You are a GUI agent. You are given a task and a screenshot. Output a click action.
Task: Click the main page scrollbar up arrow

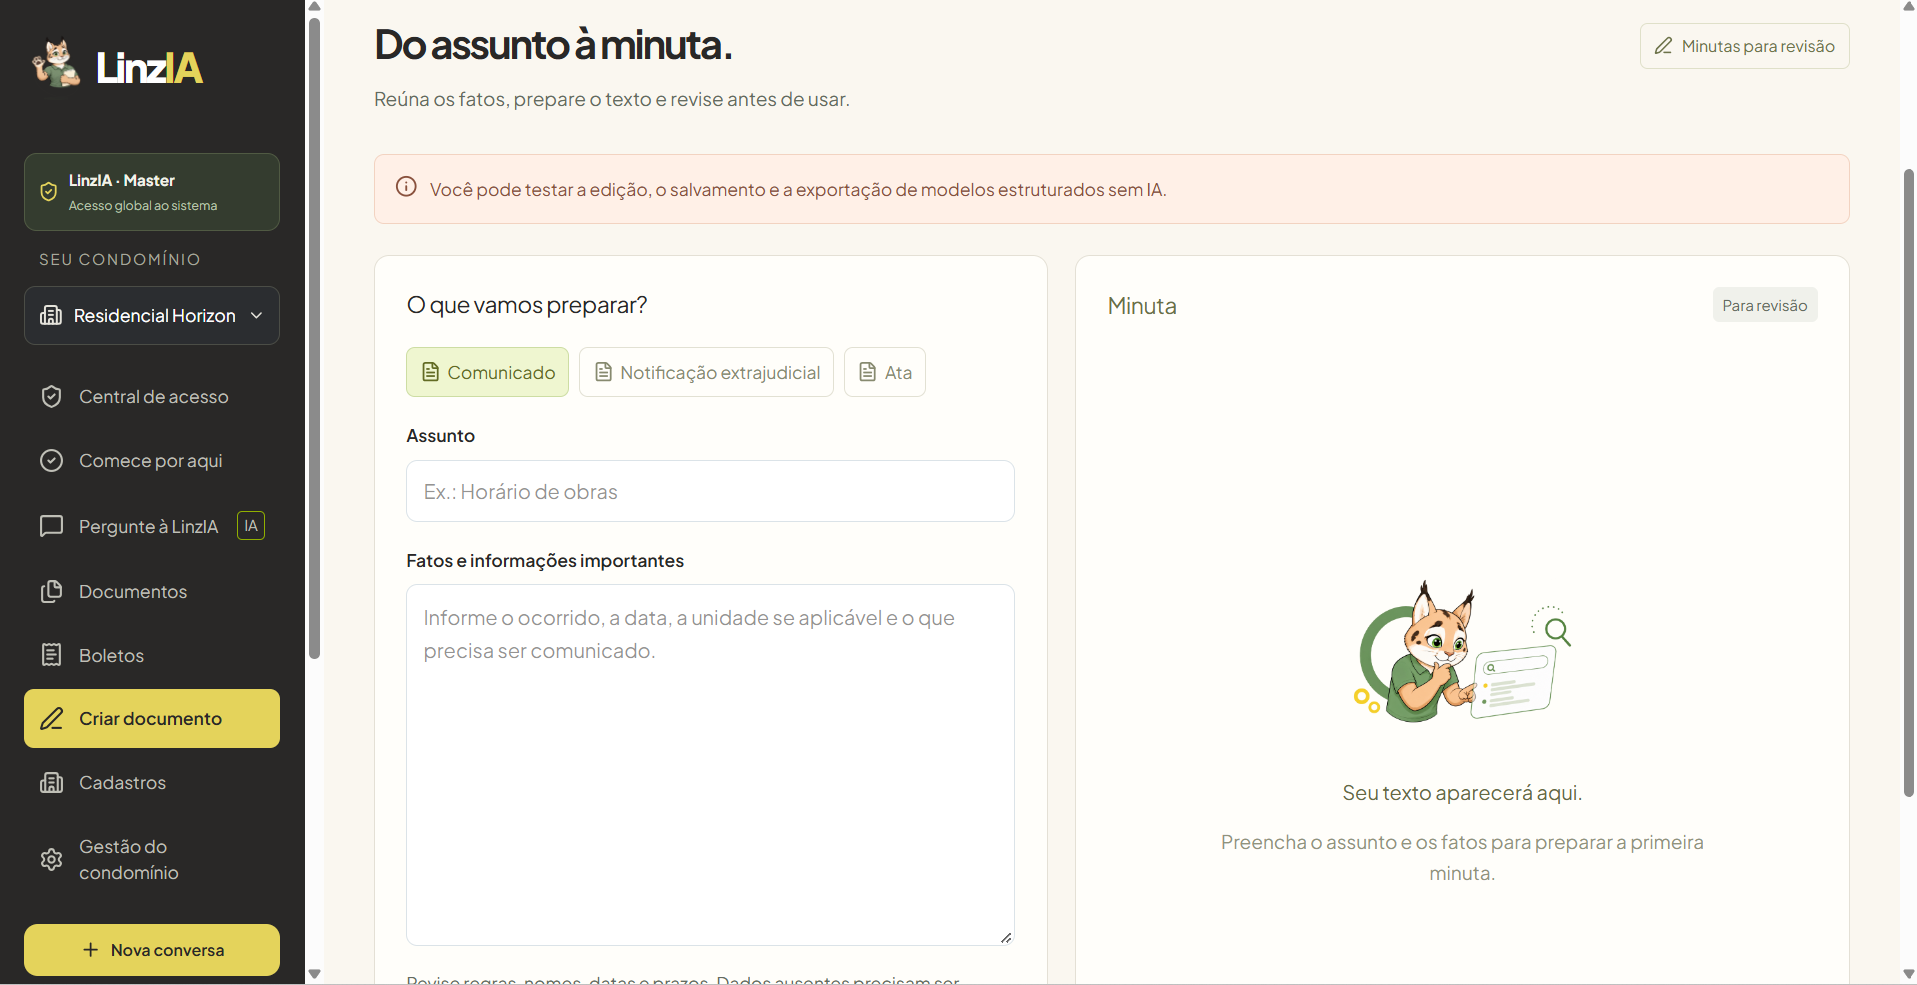click(x=1909, y=7)
